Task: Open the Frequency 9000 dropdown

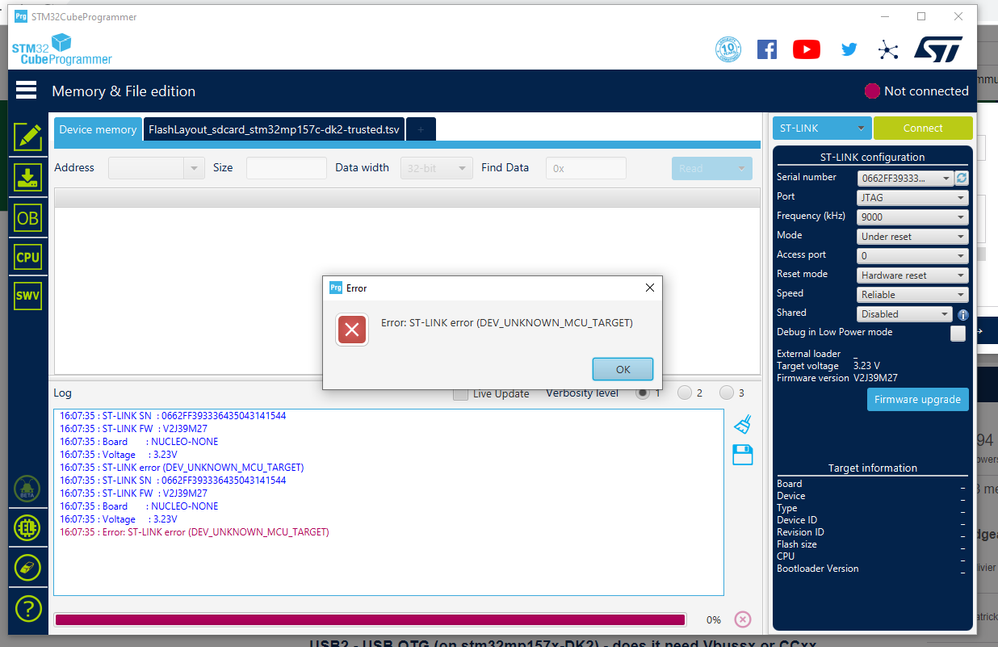Action: (x=912, y=217)
